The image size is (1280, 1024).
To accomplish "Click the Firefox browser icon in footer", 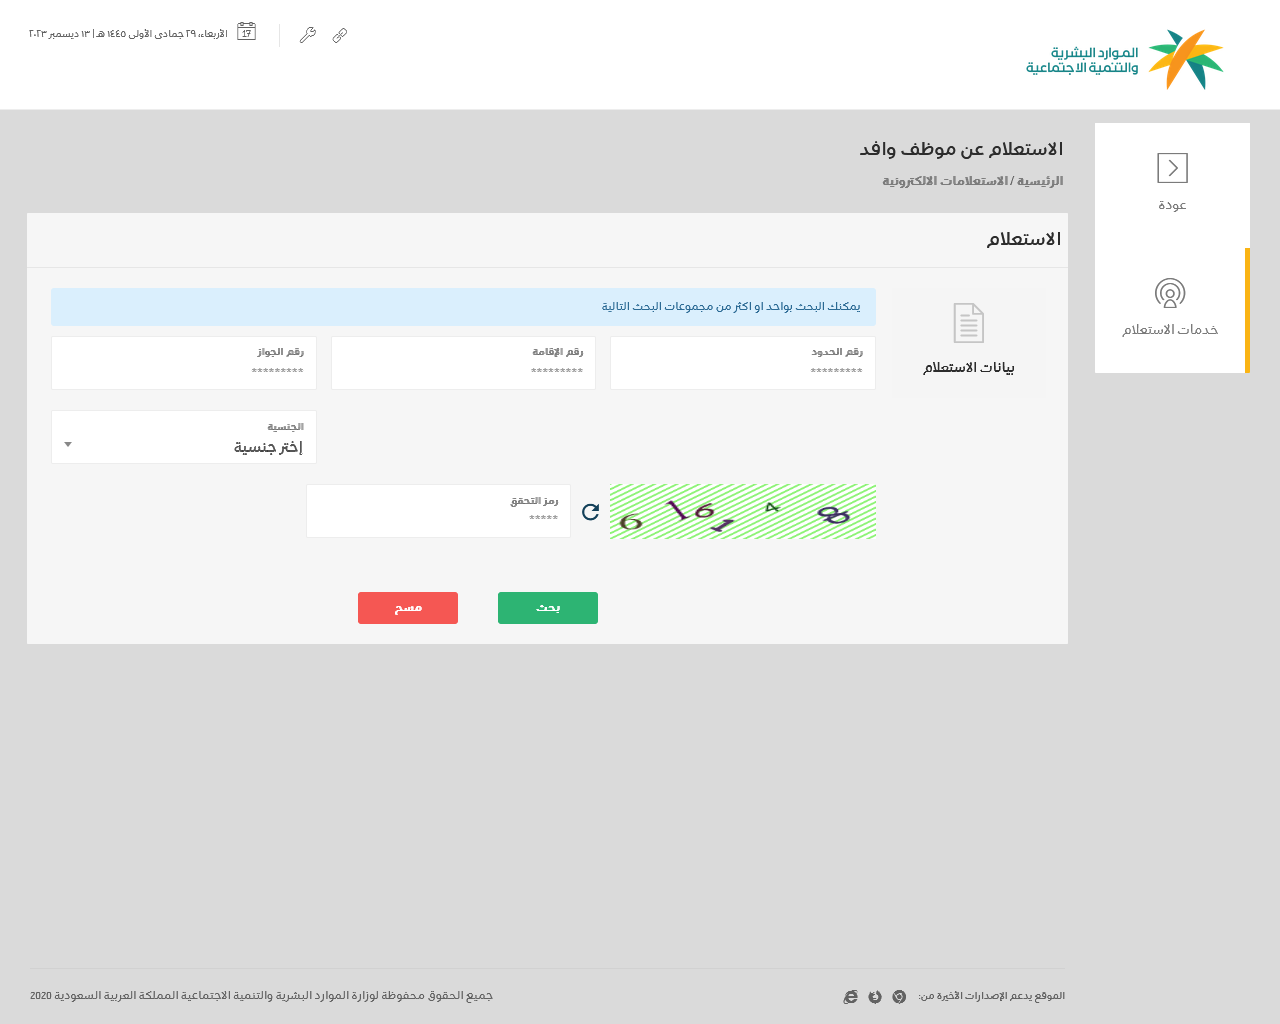I will pos(875,997).
